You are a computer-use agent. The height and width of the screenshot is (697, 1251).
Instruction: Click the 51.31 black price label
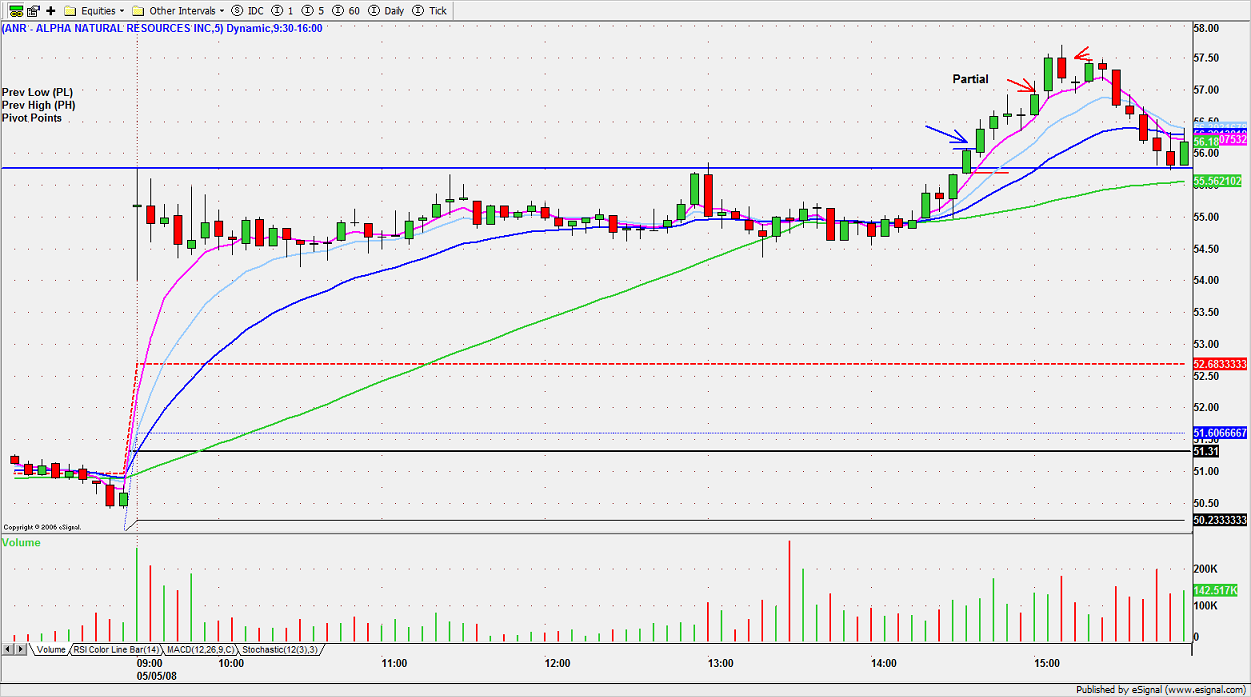click(x=1205, y=451)
